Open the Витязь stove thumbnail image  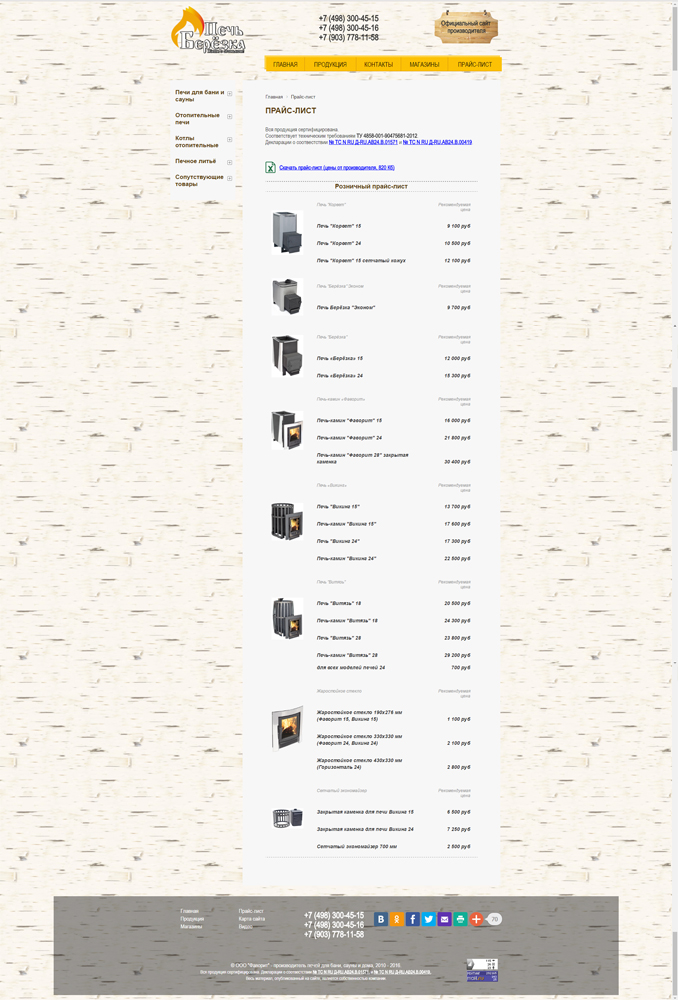(287, 618)
